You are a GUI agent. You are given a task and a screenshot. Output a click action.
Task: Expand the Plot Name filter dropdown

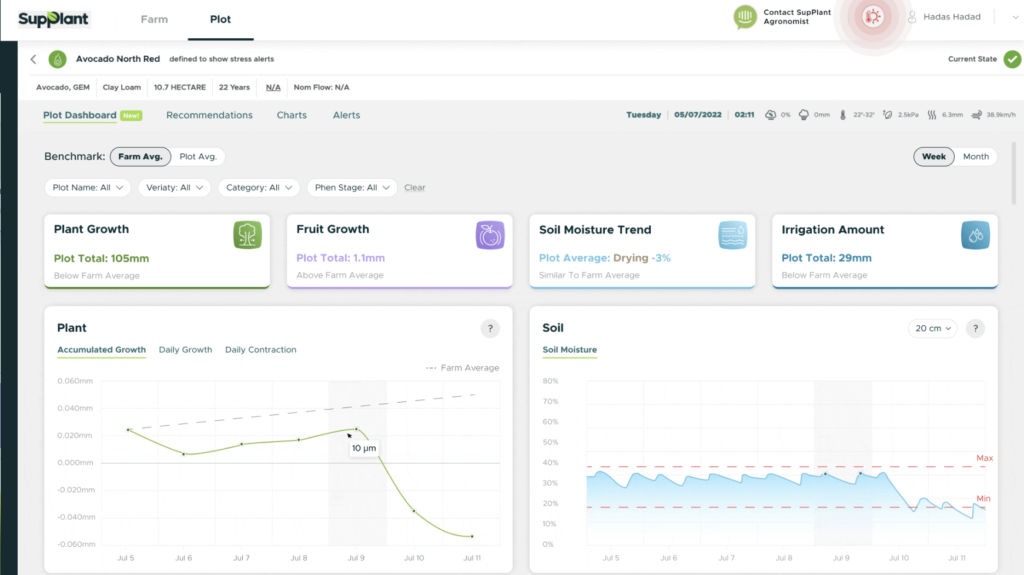tap(88, 187)
